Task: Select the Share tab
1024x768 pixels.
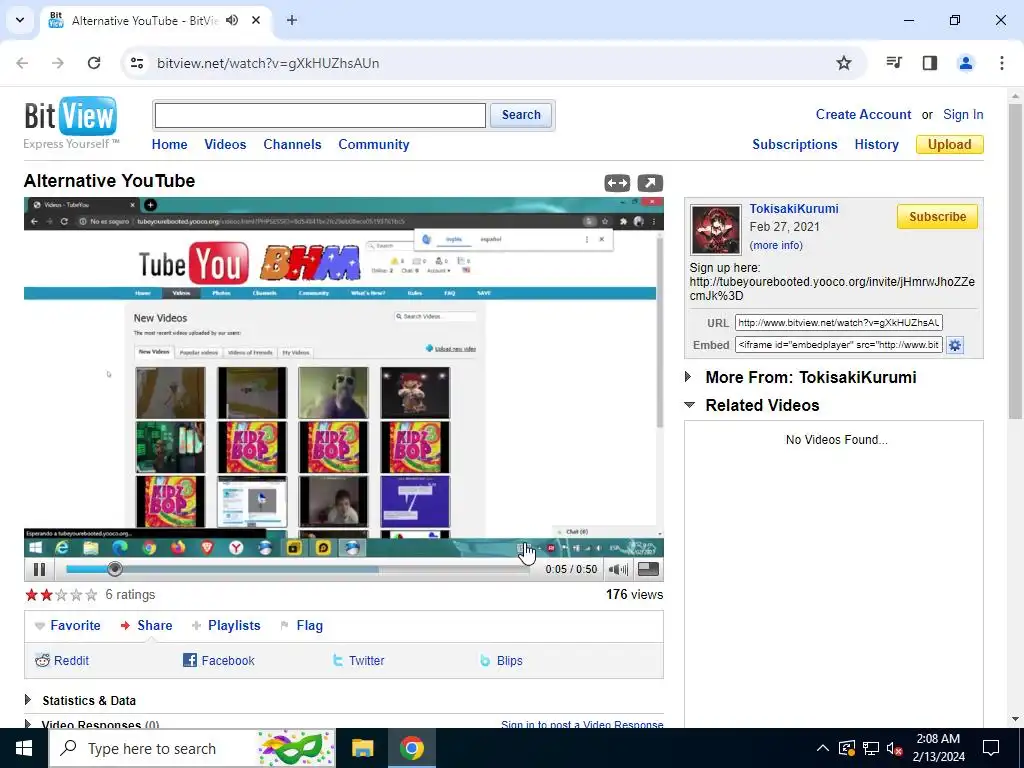Action: click(146, 625)
